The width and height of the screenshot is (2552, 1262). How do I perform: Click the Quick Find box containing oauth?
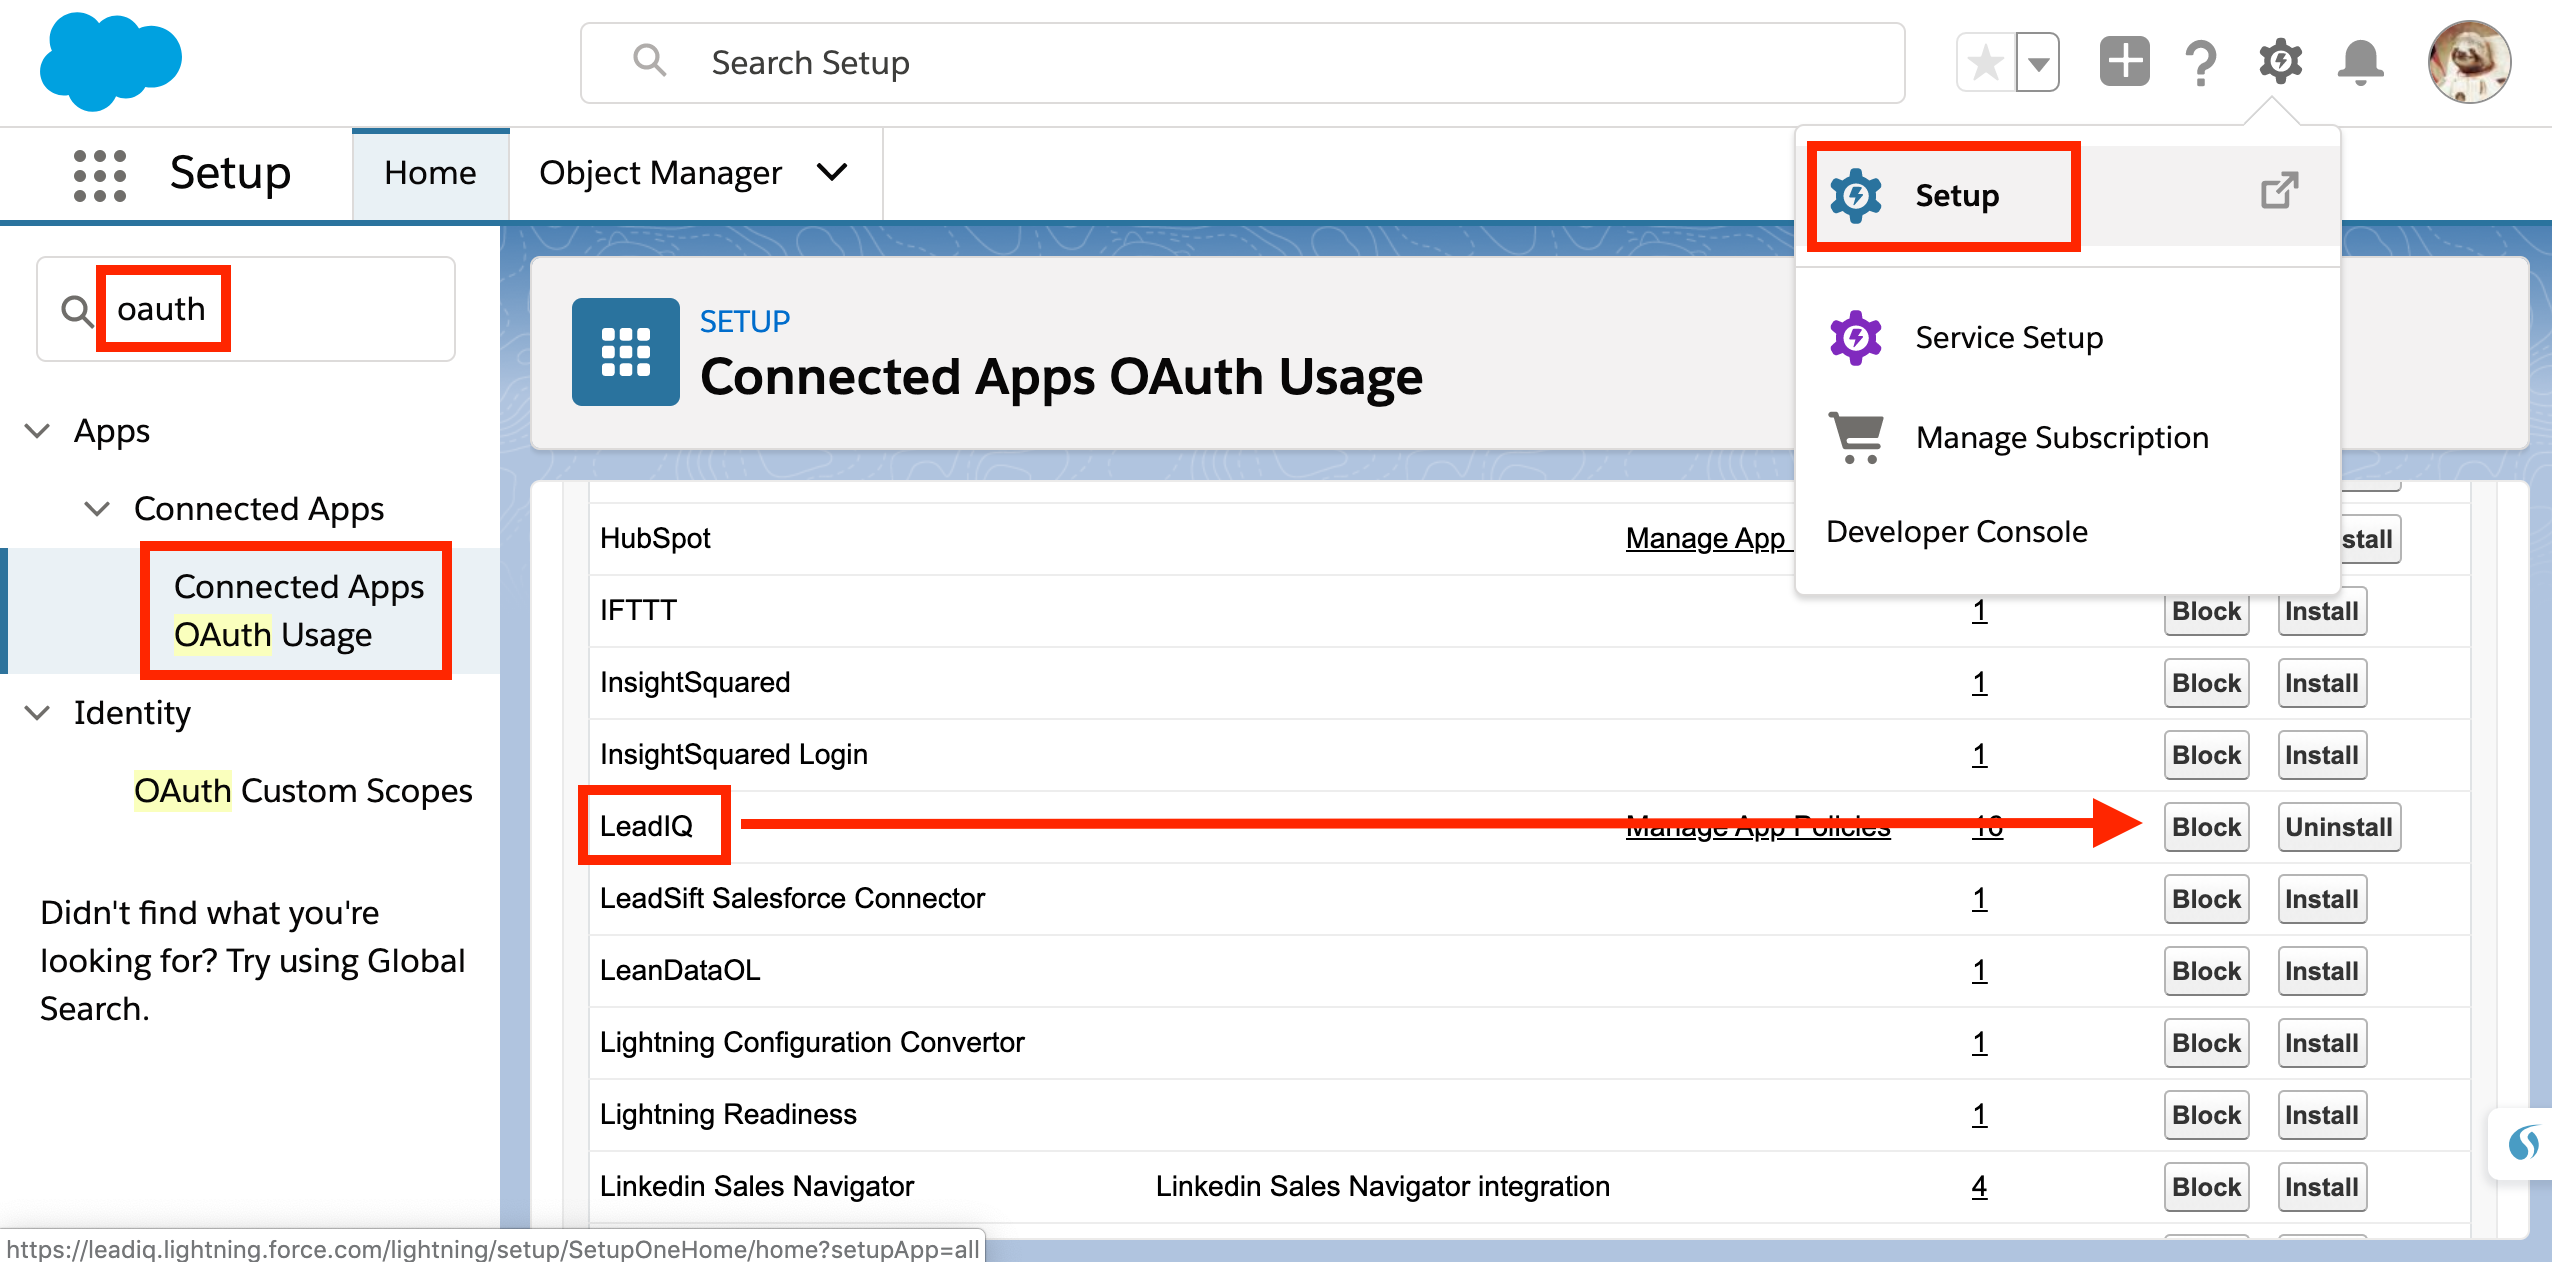[x=245, y=309]
